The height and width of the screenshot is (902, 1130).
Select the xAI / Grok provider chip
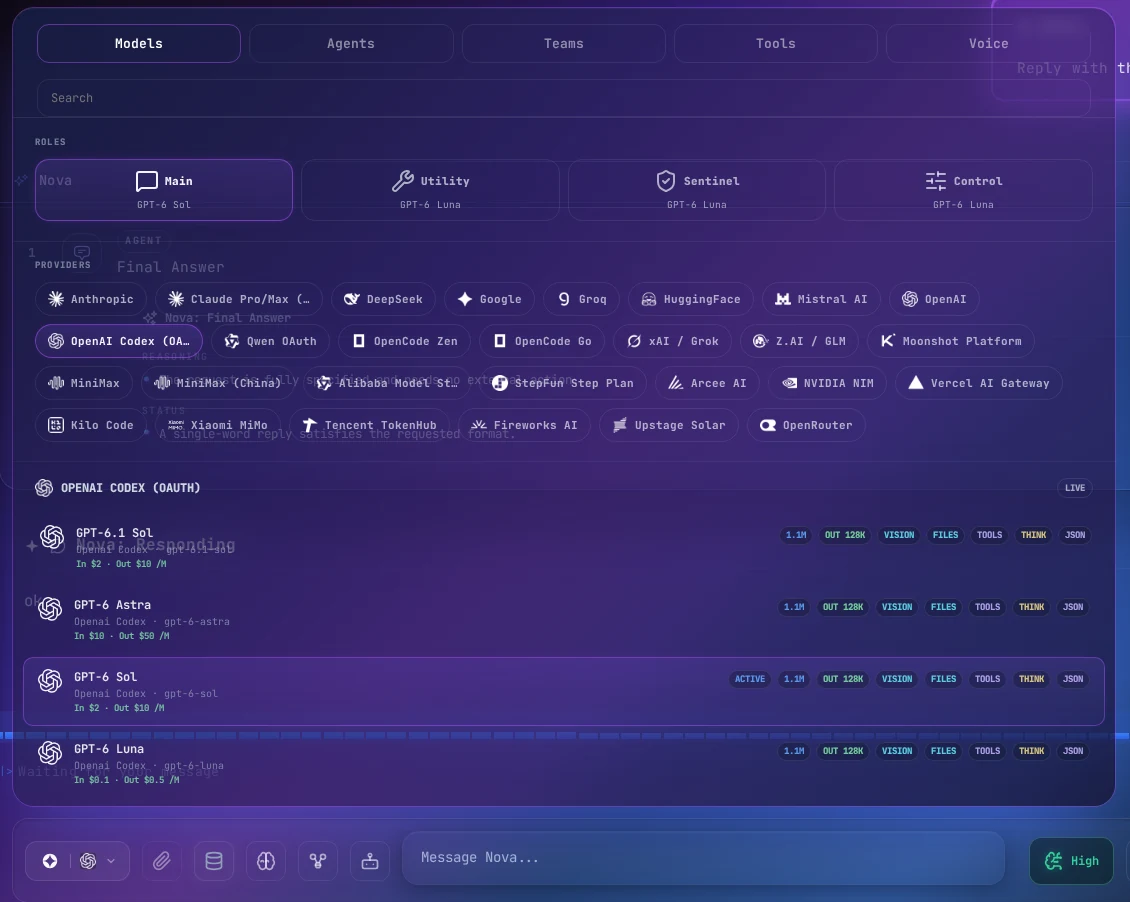pos(672,341)
